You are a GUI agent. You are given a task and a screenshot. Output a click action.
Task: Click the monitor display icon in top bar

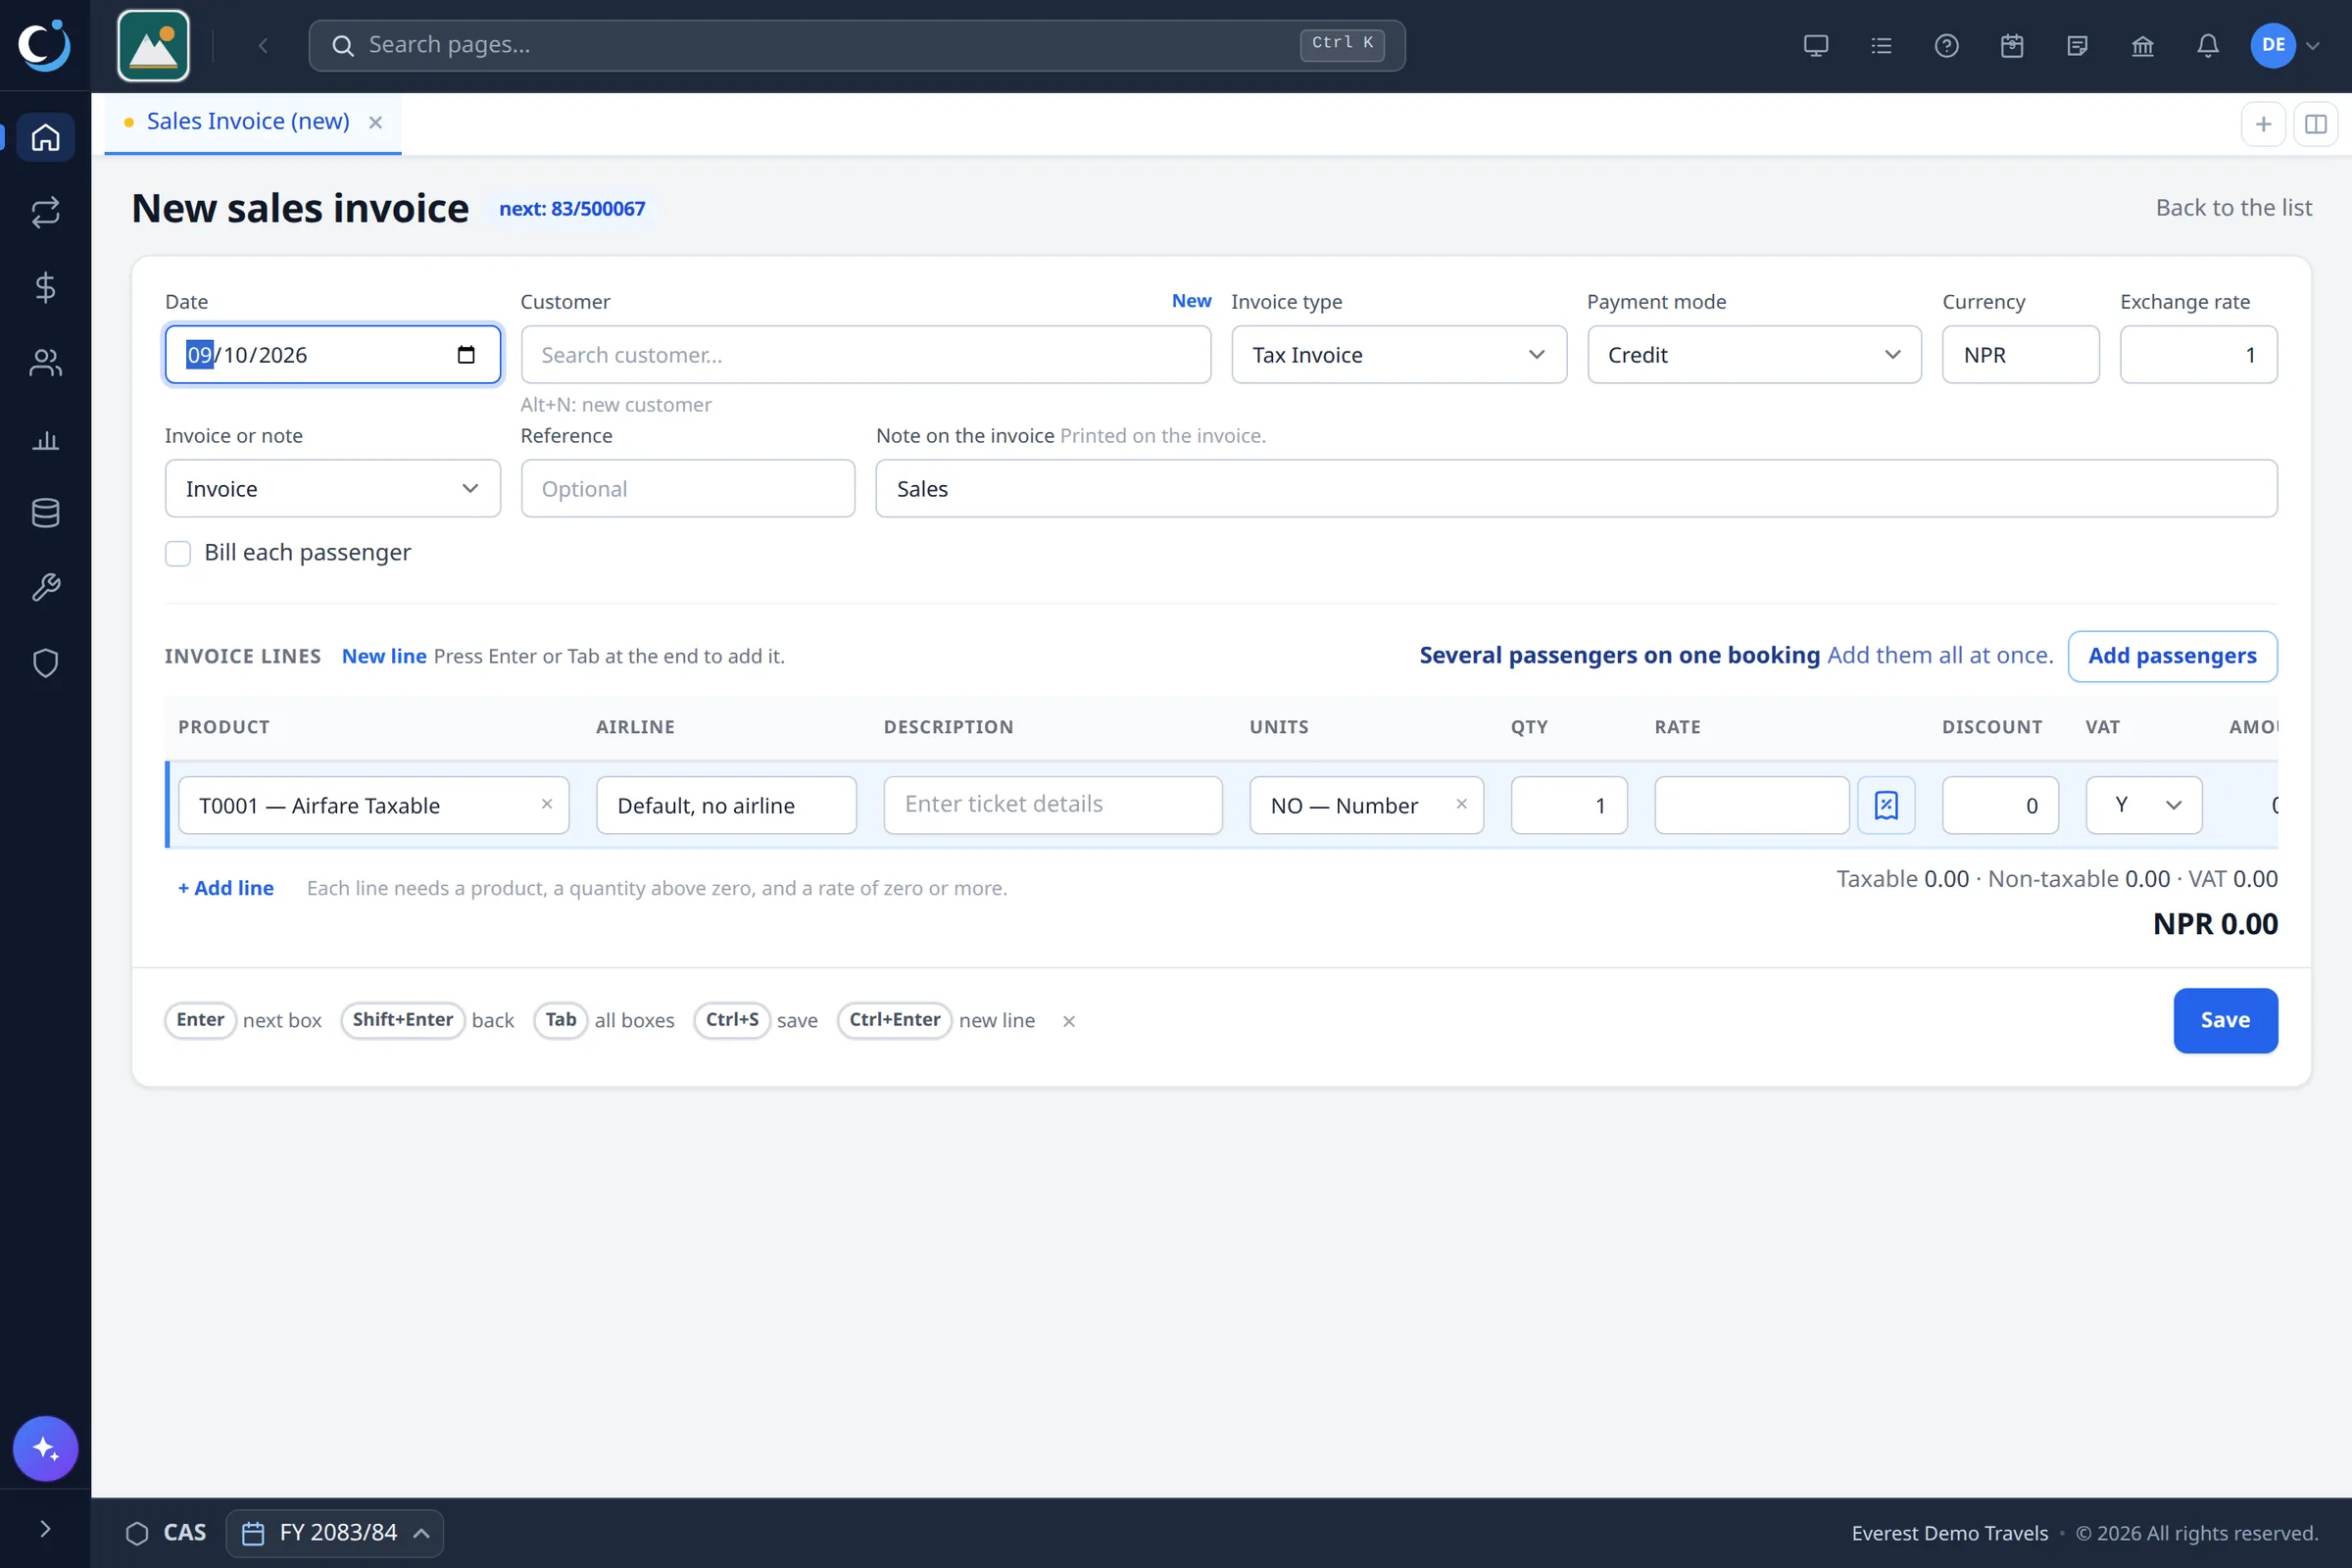(1816, 45)
